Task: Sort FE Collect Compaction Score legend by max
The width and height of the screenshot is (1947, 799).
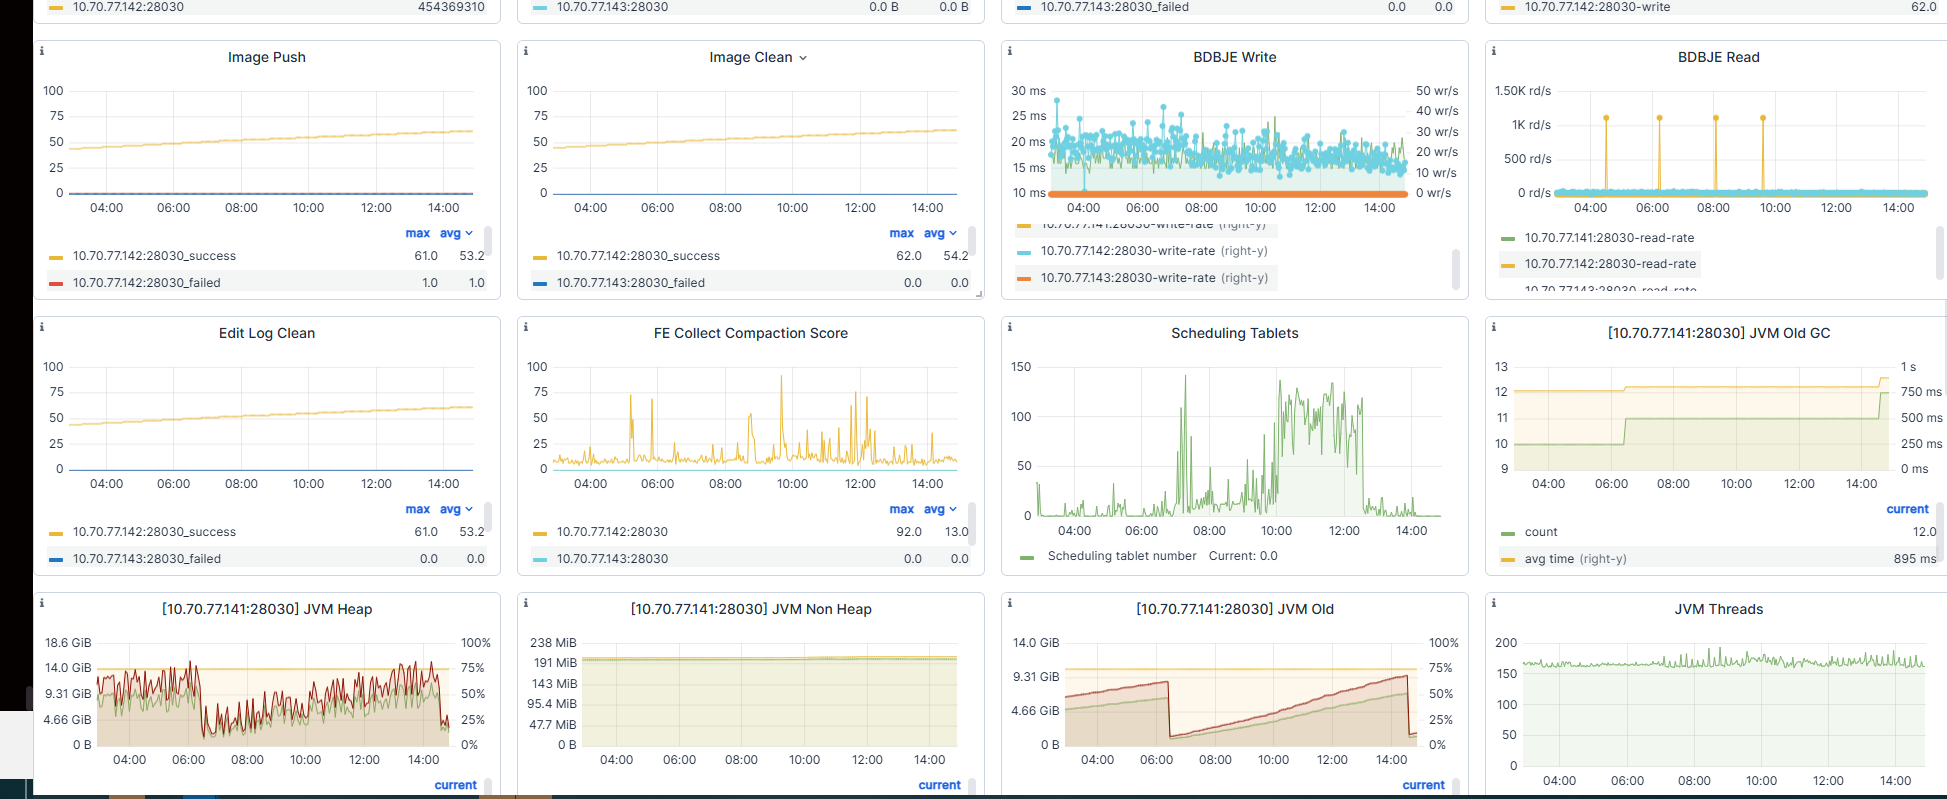Action: click(901, 509)
